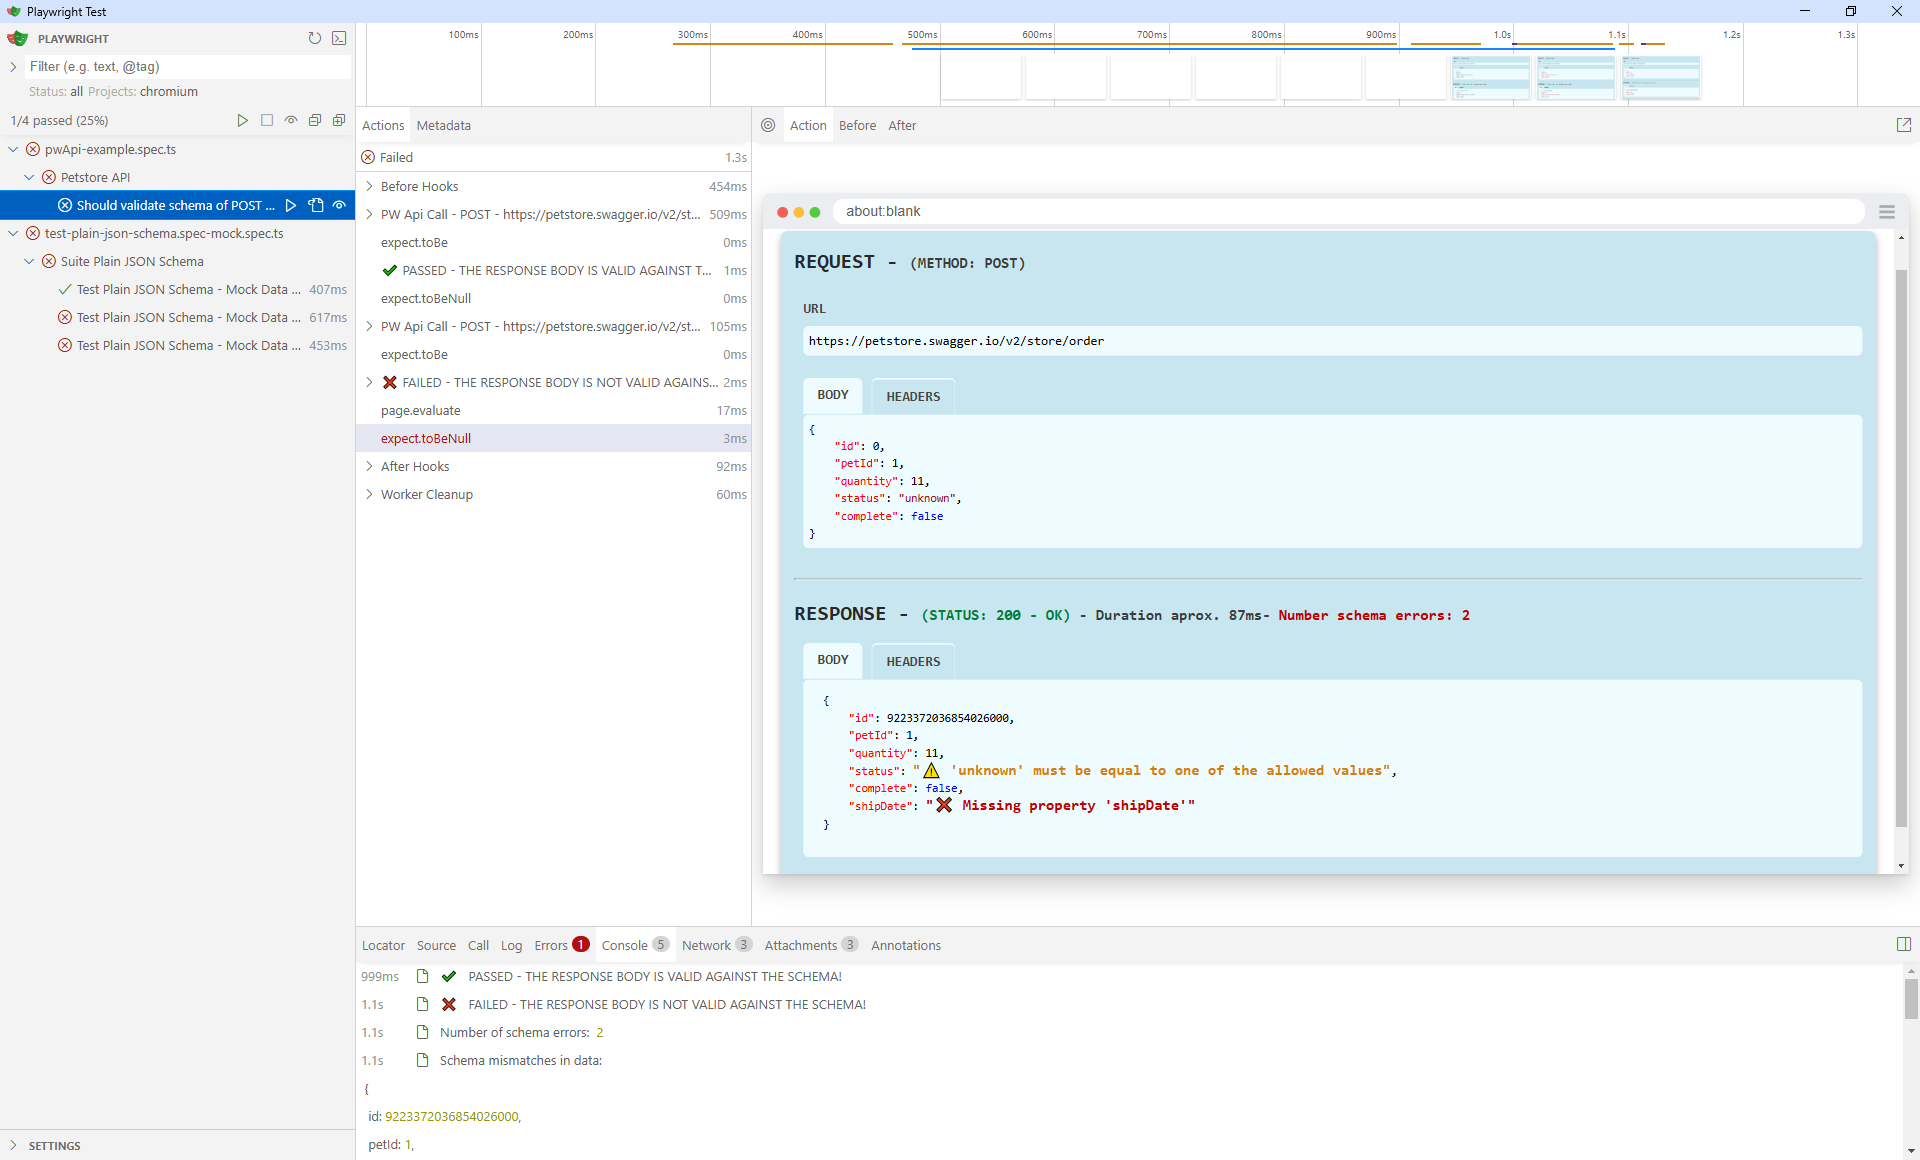Open the After snapshot tab

click(x=902, y=125)
